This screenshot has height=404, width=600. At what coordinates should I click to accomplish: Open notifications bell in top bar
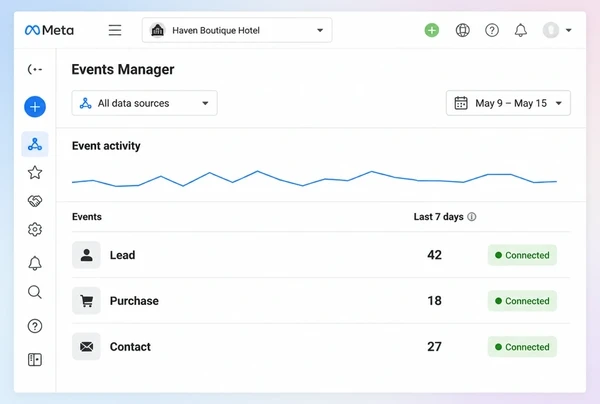click(x=521, y=30)
